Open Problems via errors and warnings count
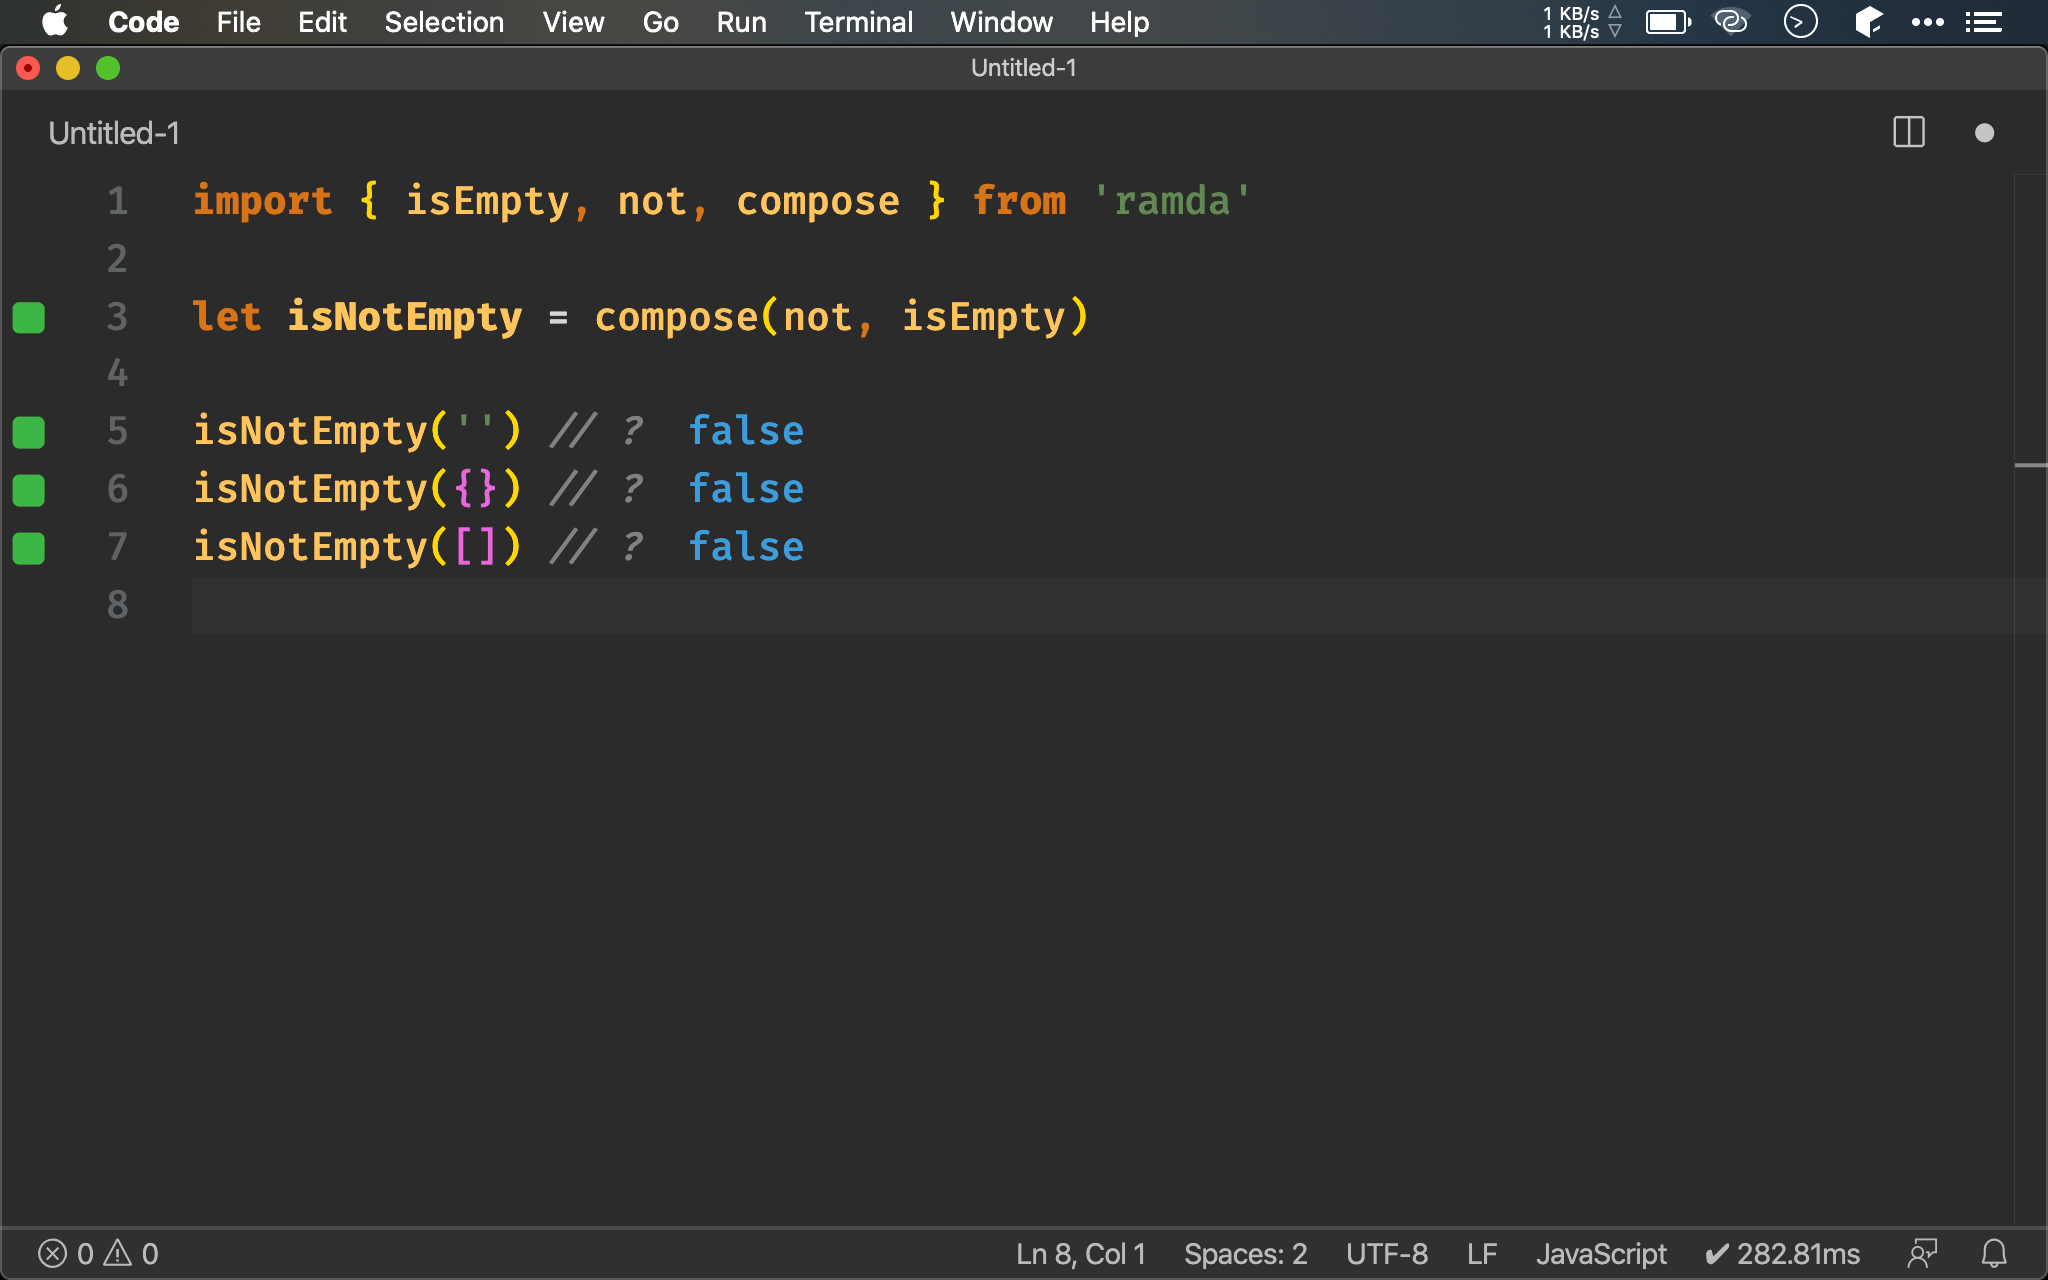 click(98, 1254)
